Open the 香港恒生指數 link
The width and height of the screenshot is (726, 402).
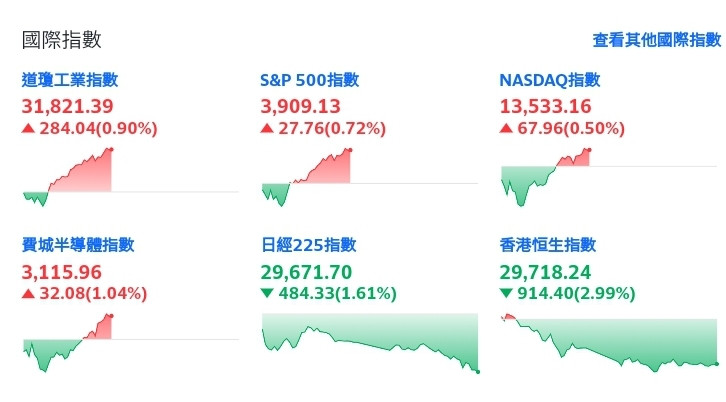547,245
